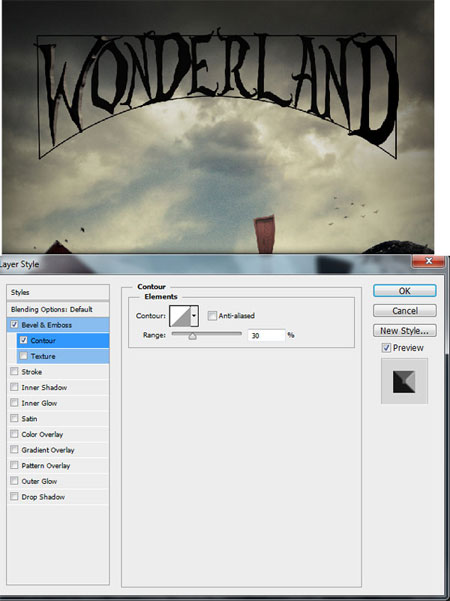Close the Layer Style dialog
This screenshot has height=601, width=450.
[x=429, y=261]
